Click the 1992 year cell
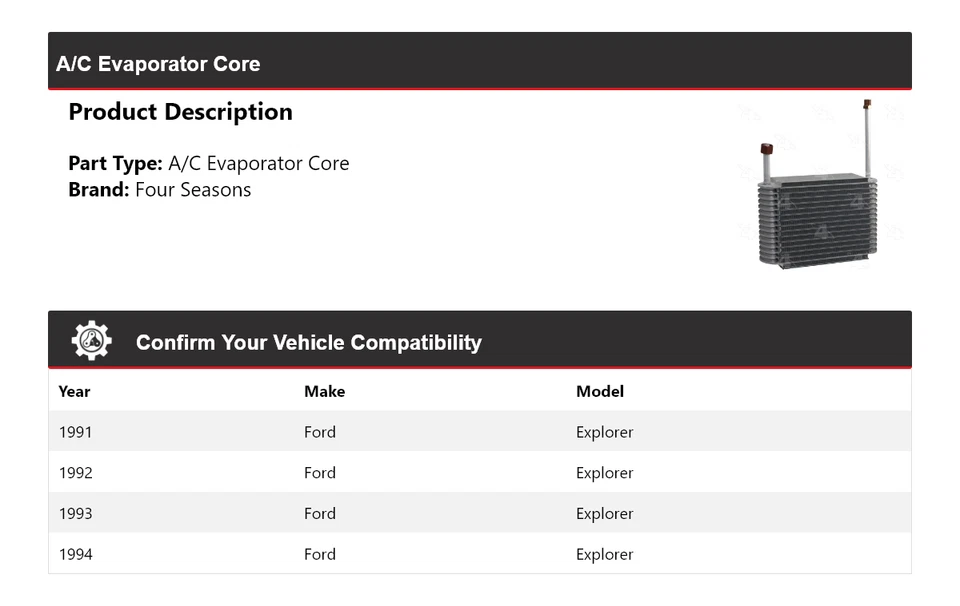960x606 pixels. (x=75, y=473)
